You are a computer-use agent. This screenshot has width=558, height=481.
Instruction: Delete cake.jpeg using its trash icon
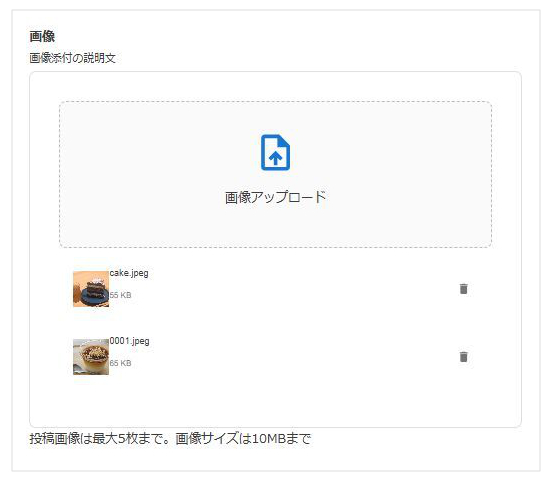(x=463, y=289)
